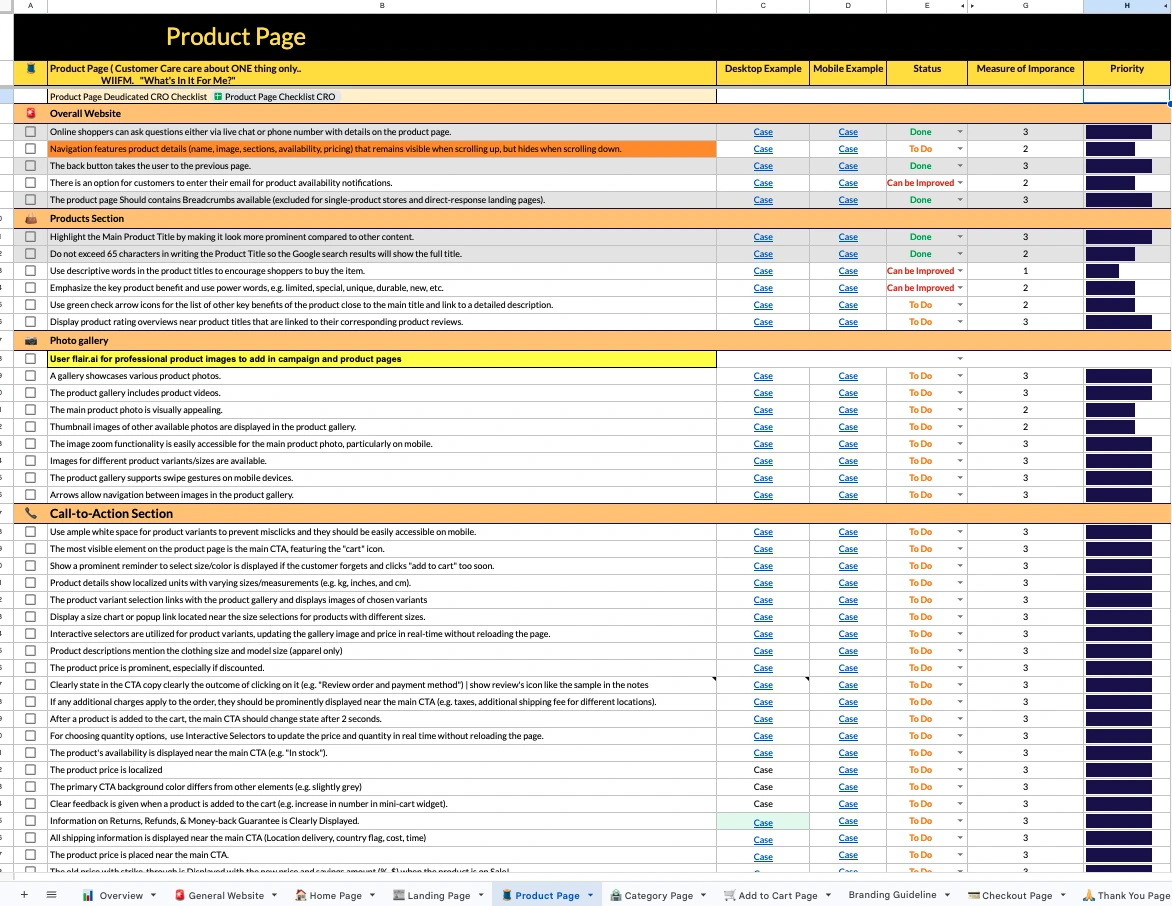Screen dimensions: 1172x906
Task: Click the All Sheets hamburger icon bottom-left
Action: pyautogui.click(x=51, y=894)
